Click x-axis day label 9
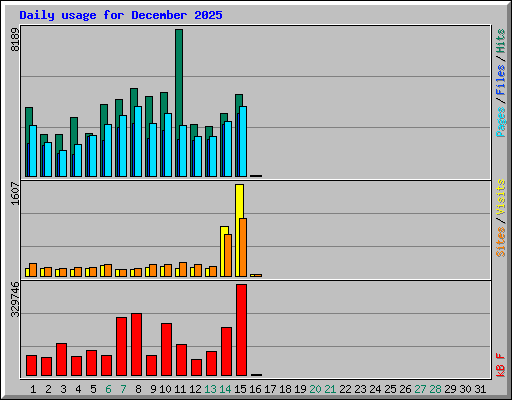Viewport: 512px width, 400px height. coord(153,389)
